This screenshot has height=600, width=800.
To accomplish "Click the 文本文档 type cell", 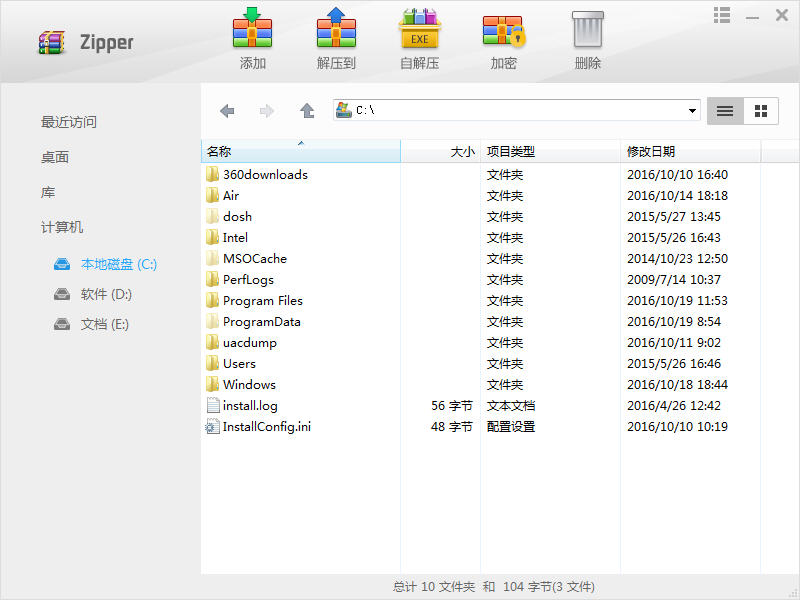I will 511,406.
